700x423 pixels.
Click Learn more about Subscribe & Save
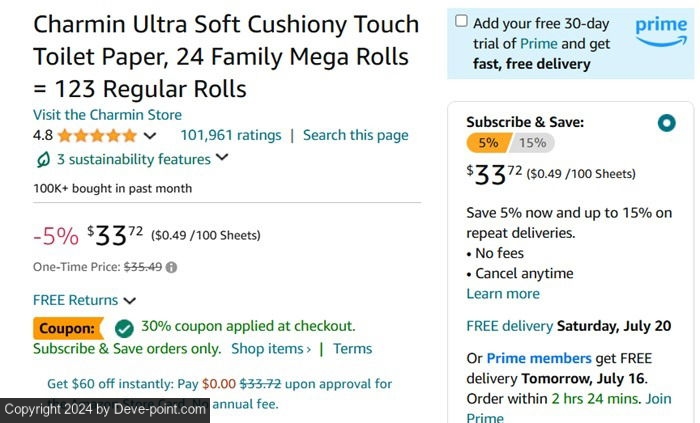point(503,294)
